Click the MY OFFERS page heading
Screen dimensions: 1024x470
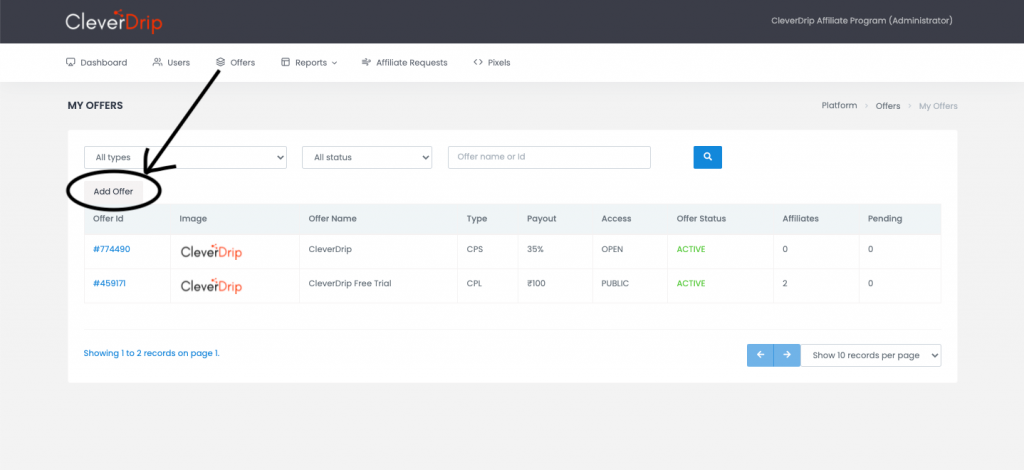[x=95, y=106]
